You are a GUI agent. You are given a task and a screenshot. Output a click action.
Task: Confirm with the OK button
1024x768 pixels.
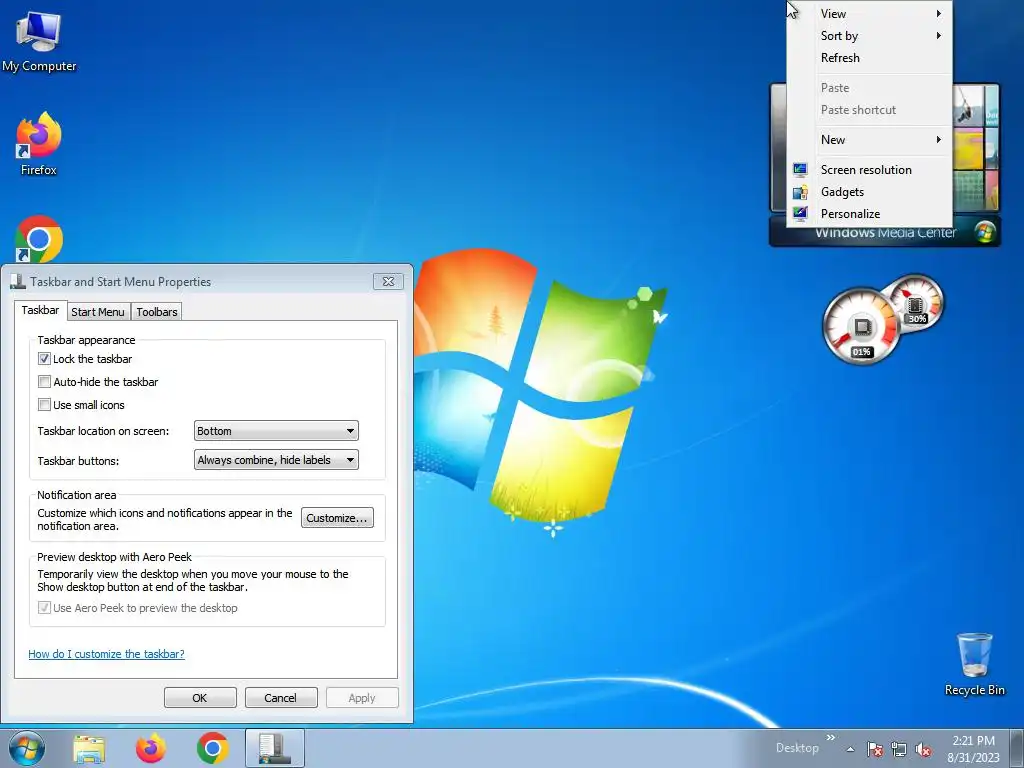click(x=200, y=697)
